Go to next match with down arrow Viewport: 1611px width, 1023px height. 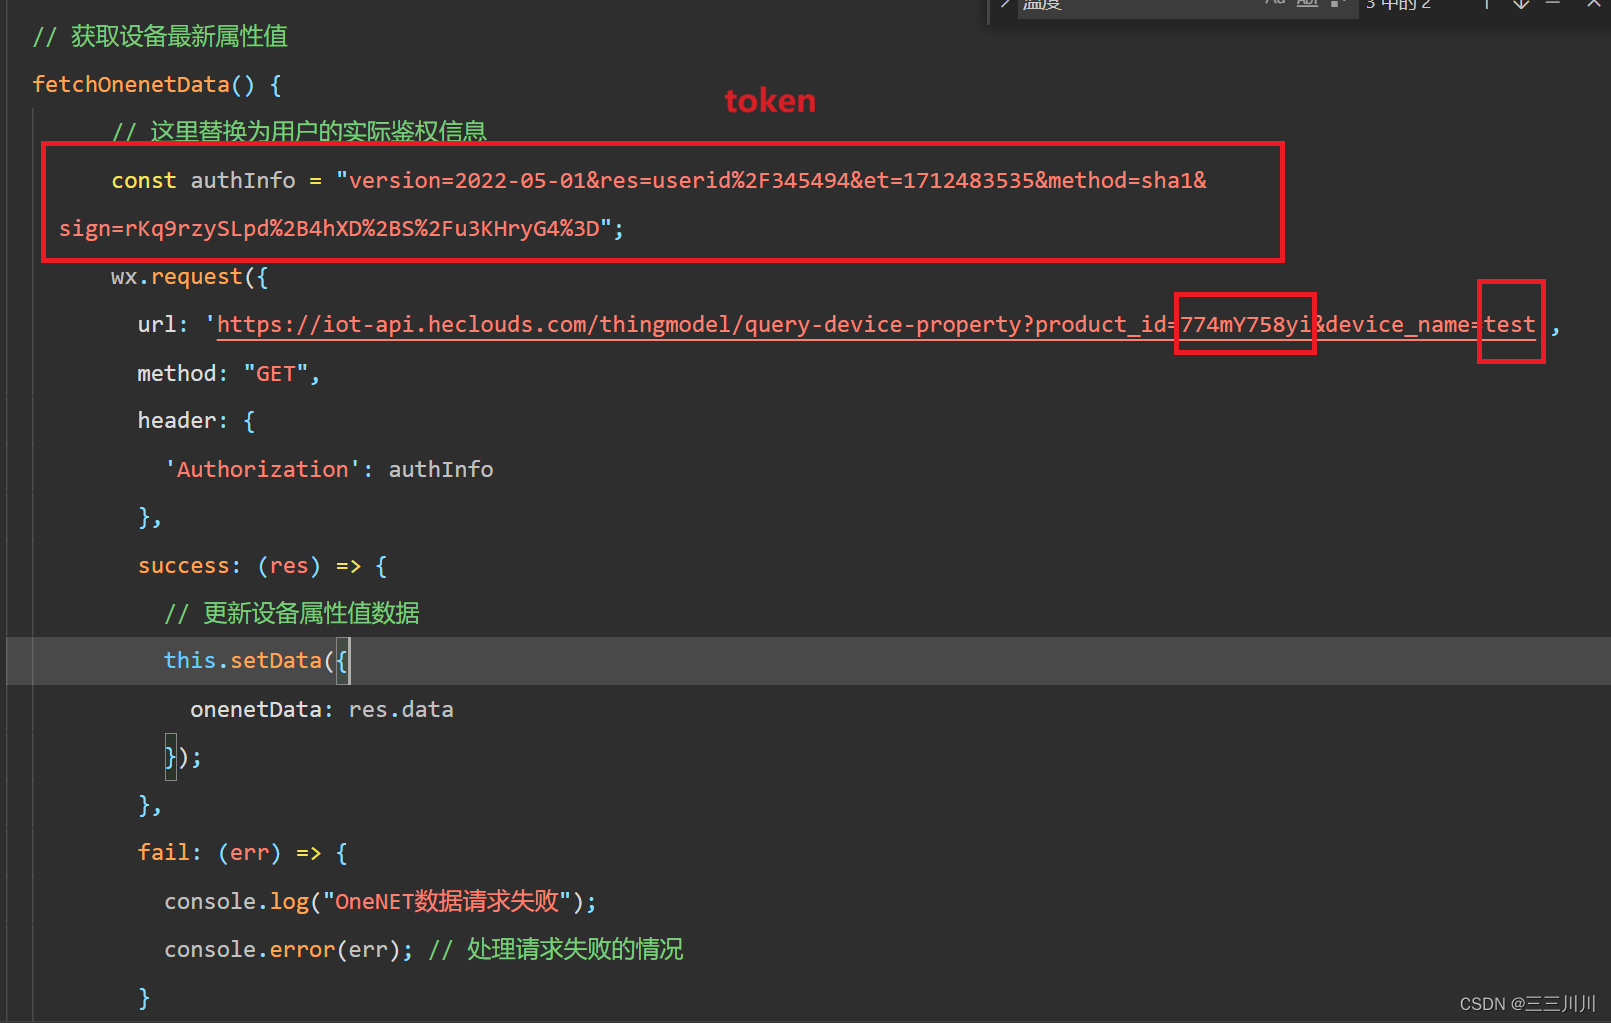1521,4
